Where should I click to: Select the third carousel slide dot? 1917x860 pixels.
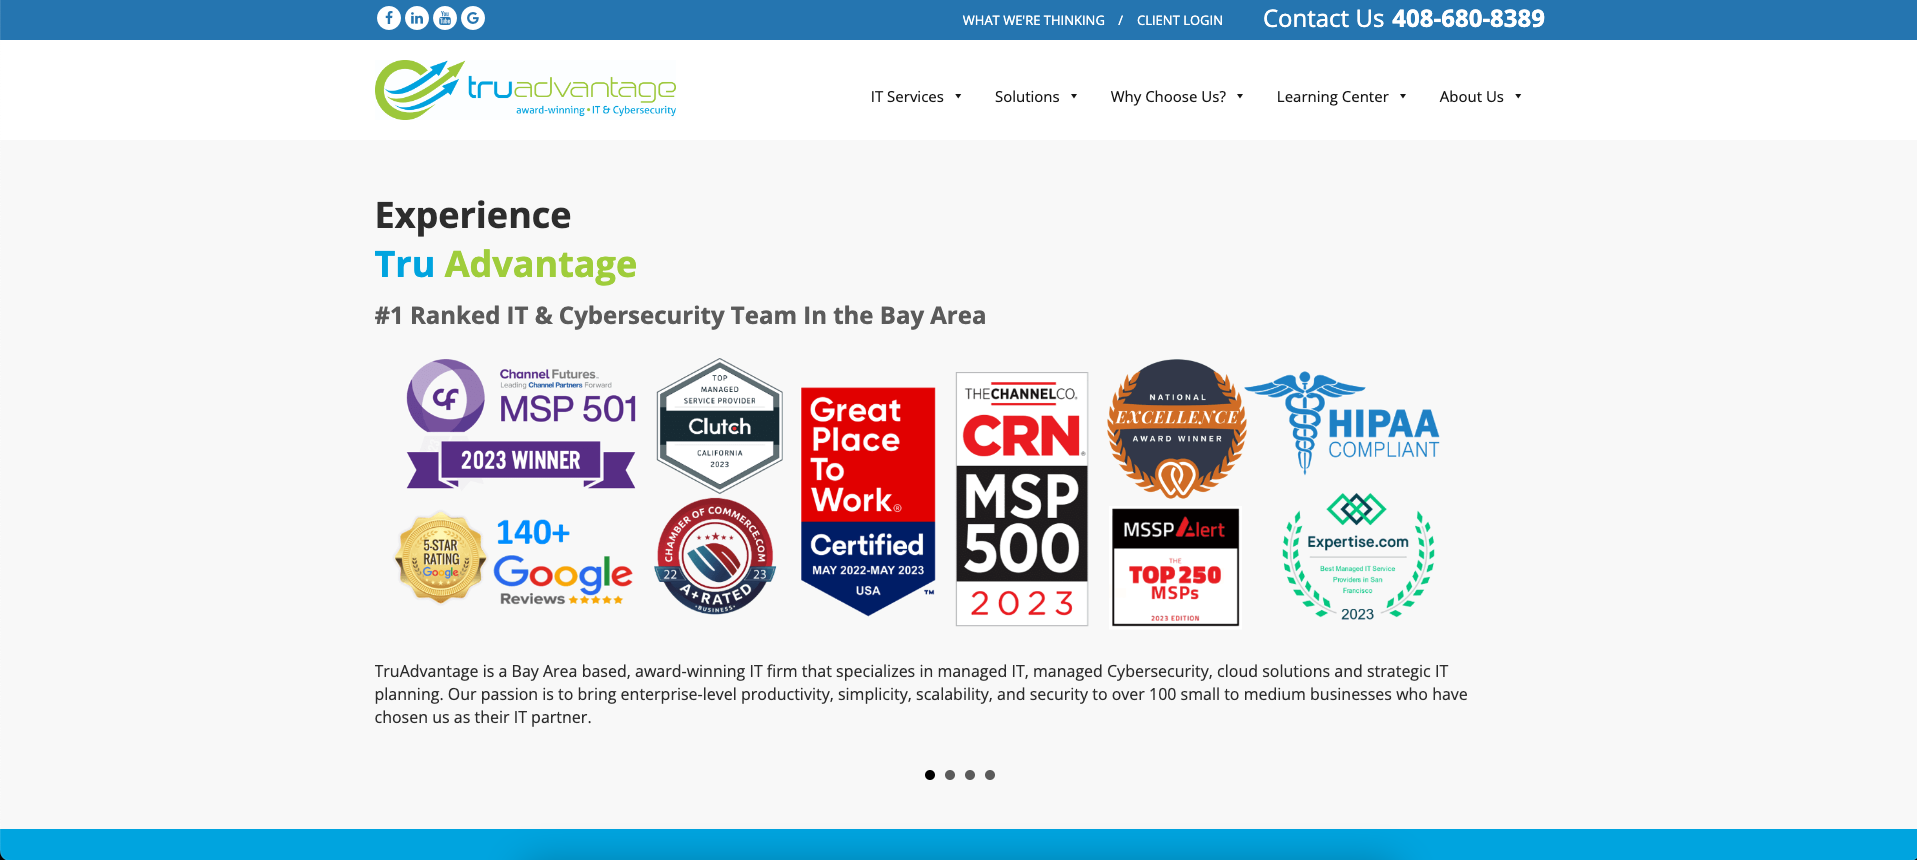[x=970, y=775]
